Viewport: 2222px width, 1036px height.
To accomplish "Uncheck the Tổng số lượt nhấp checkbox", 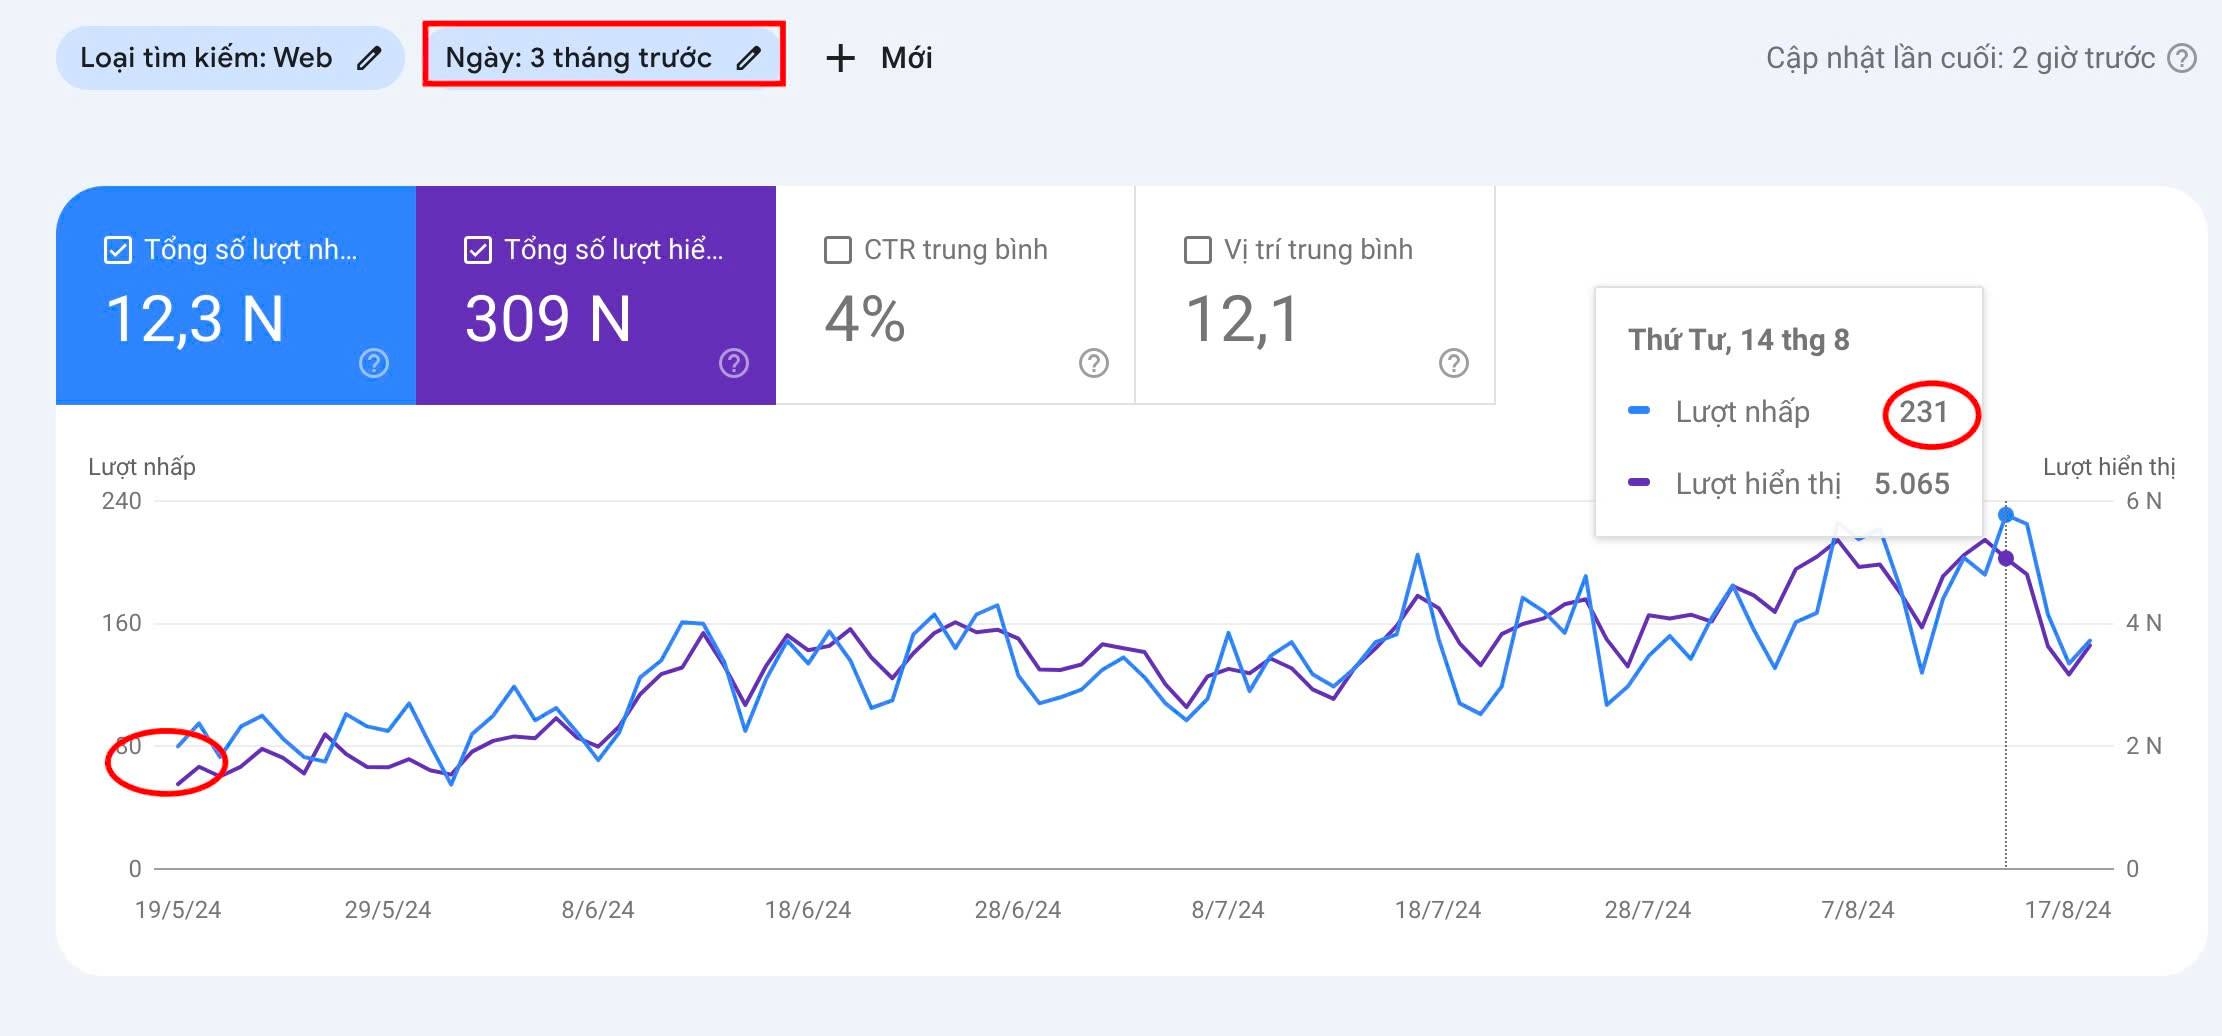I will click(118, 250).
